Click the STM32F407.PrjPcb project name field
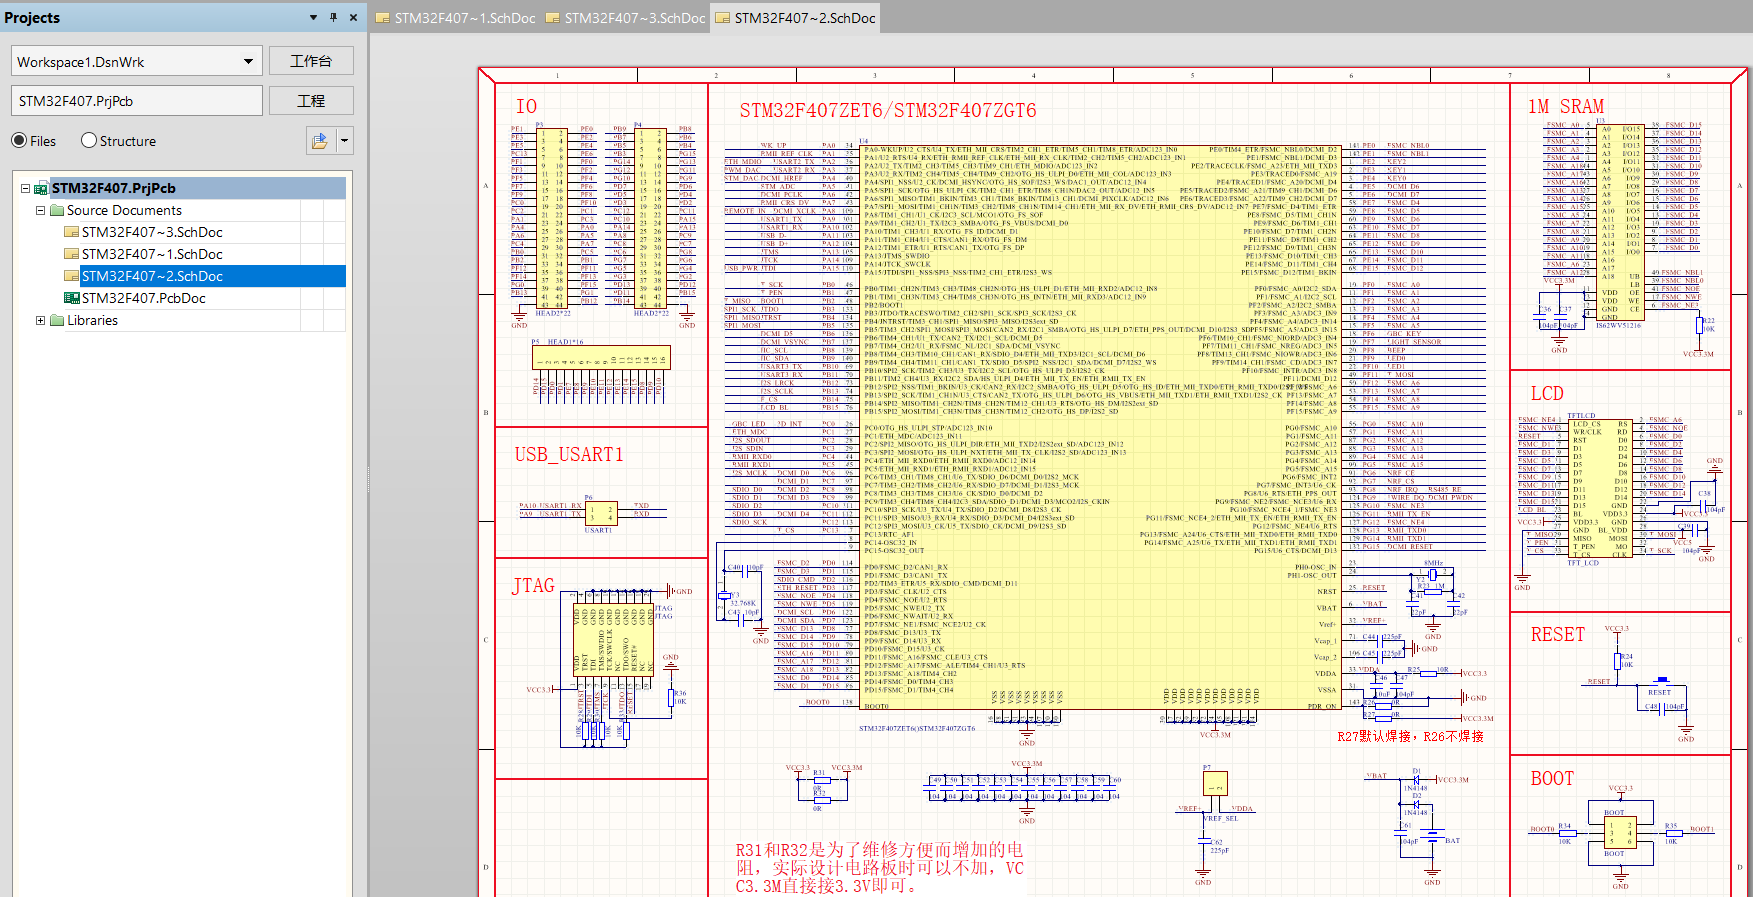Image resolution: width=1753 pixels, height=897 pixels. (137, 101)
